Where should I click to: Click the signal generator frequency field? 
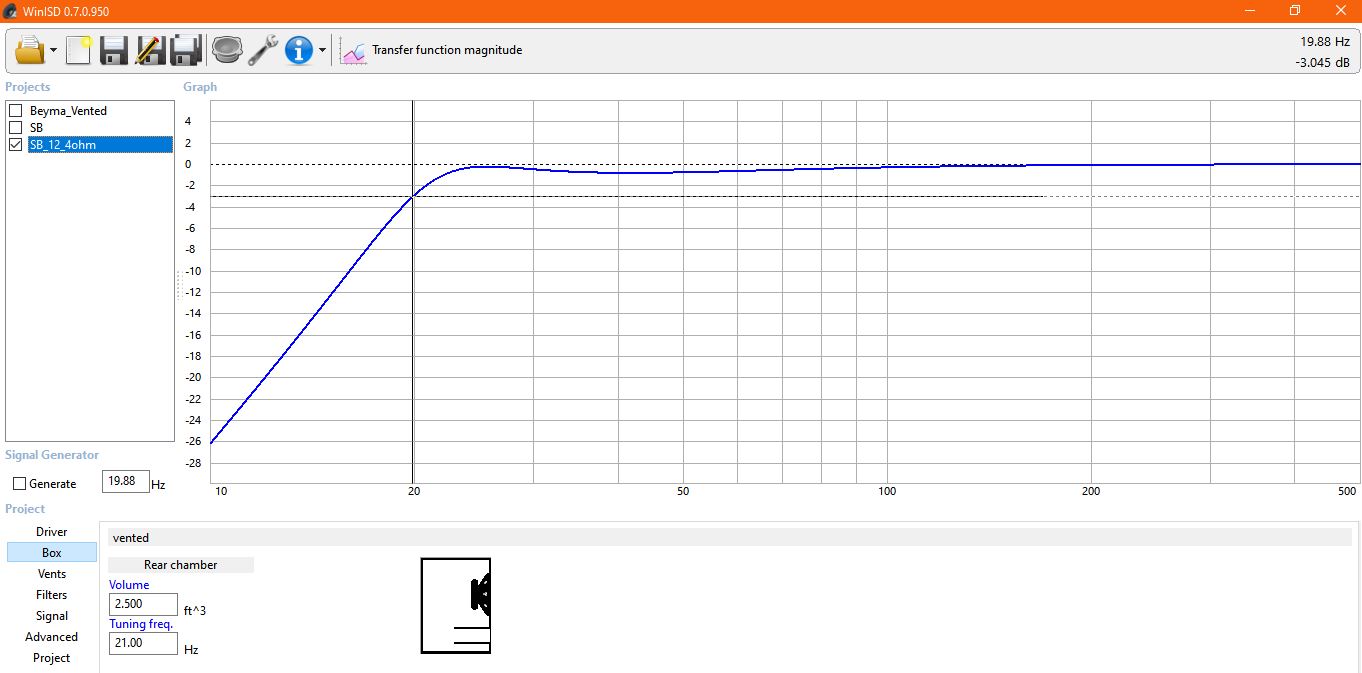click(126, 482)
